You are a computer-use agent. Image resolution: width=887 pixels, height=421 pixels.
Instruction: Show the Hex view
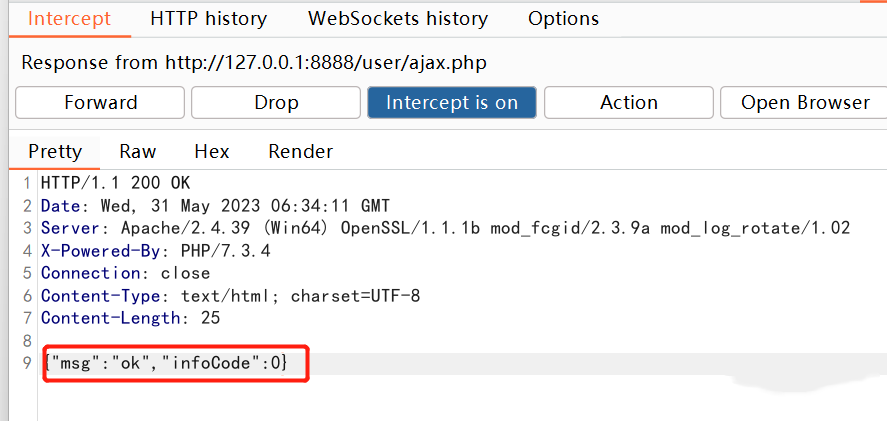click(x=212, y=152)
